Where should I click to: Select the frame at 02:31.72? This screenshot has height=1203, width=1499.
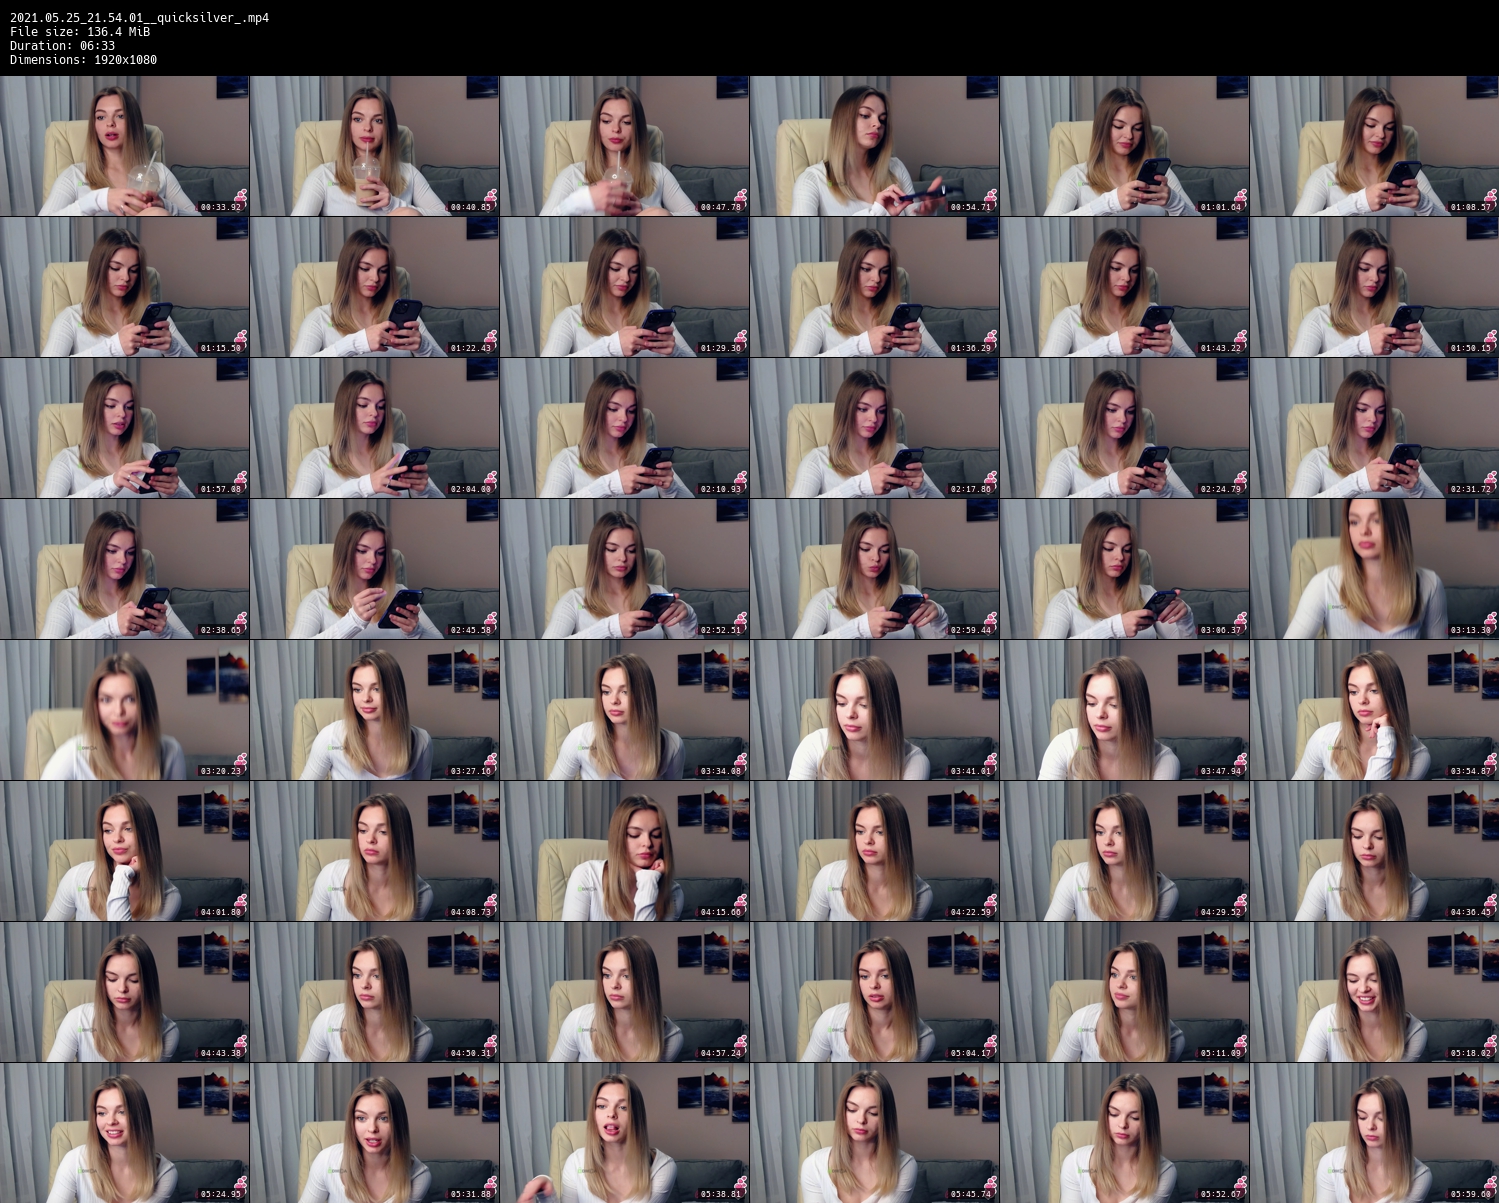(1374, 428)
